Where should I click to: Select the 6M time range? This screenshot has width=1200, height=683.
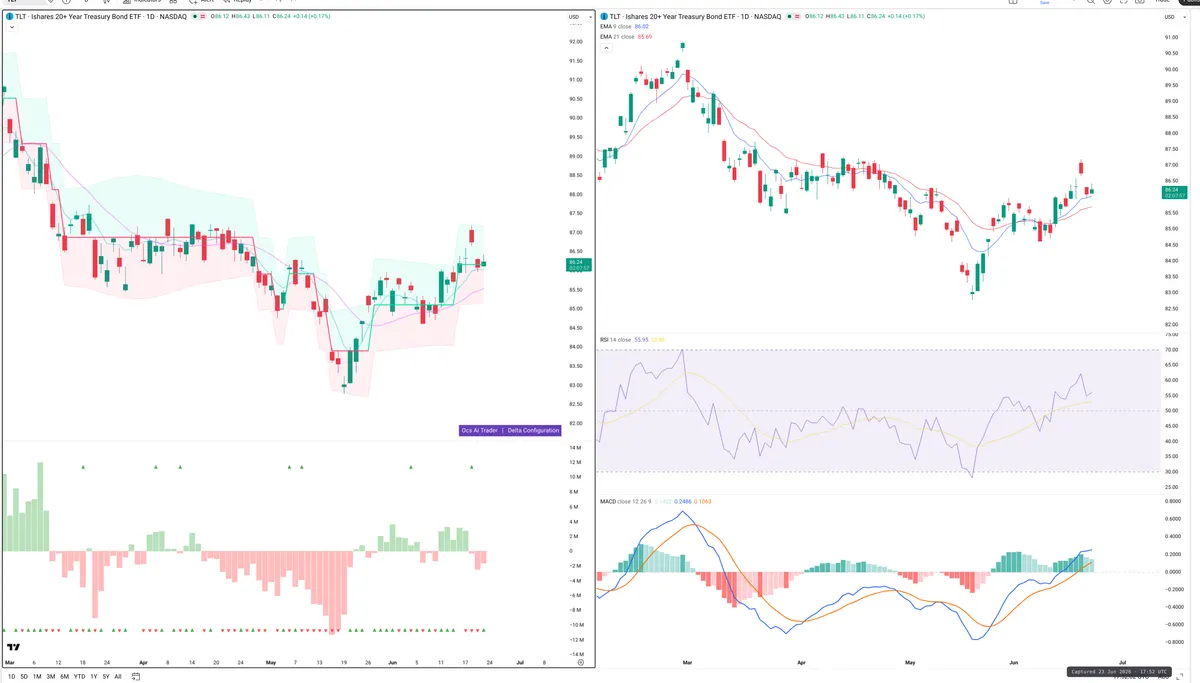click(64, 677)
